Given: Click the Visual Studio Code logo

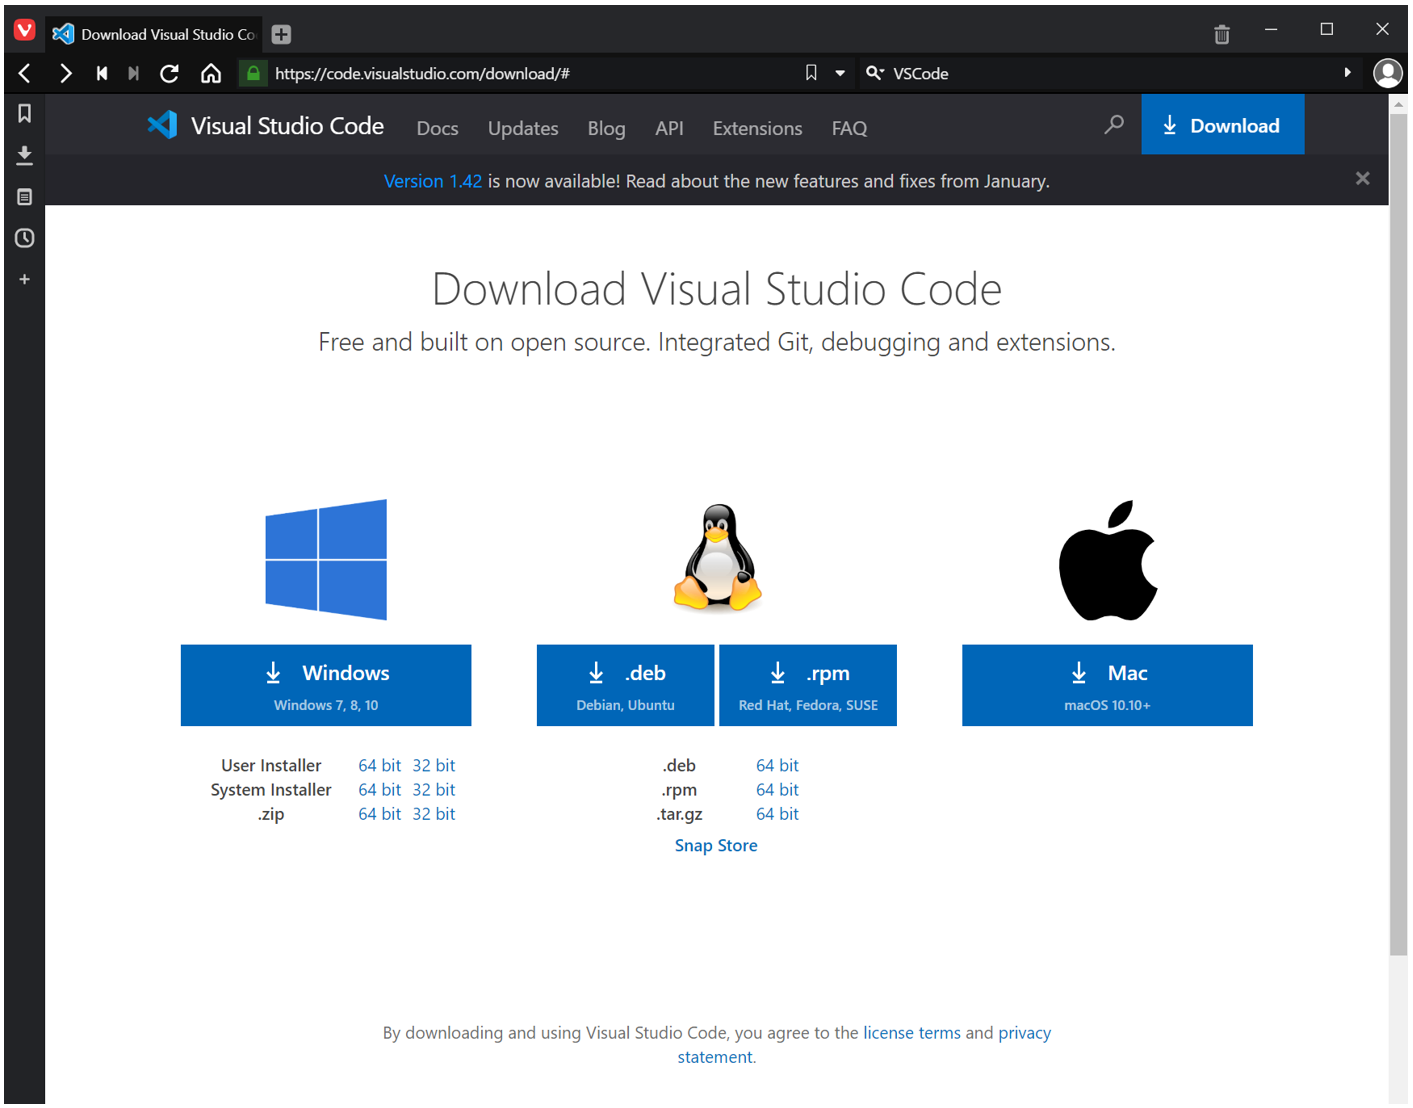Looking at the screenshot, I should point(265,125).
